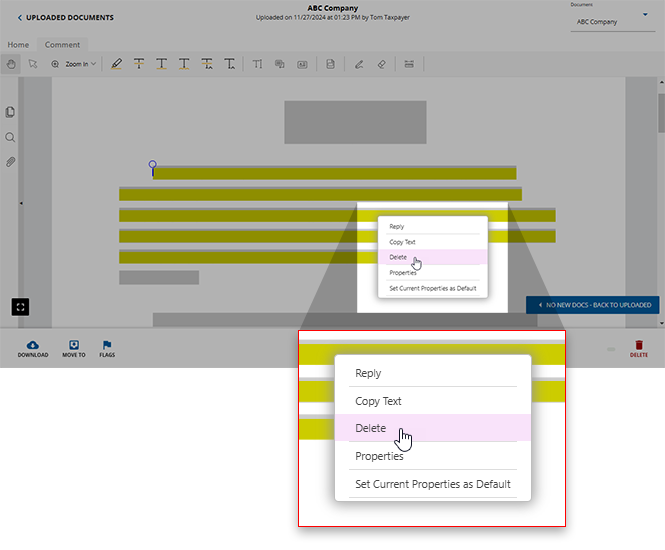Click the vertical scrollbar on the right
The width and height of the screenshot is (665, 550).
click(x=660, y=110)
